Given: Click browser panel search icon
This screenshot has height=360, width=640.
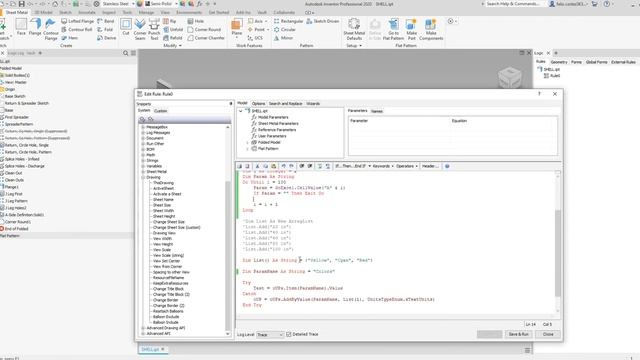Looking at the screenshot, I should [126, 53].
